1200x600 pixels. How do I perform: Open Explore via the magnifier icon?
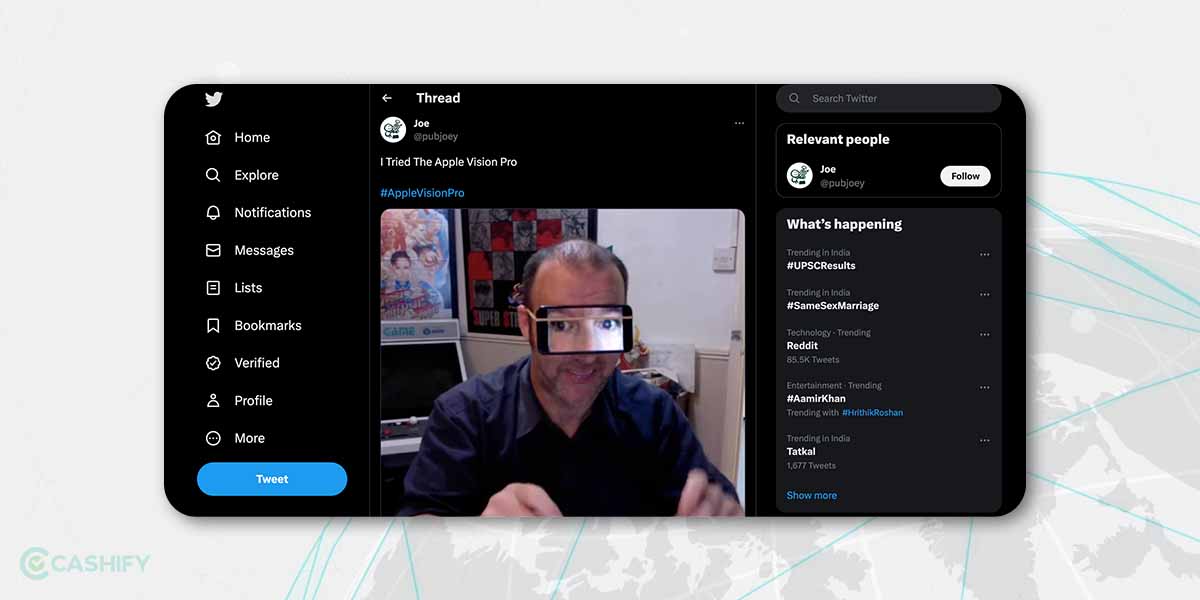click(213, 175)
